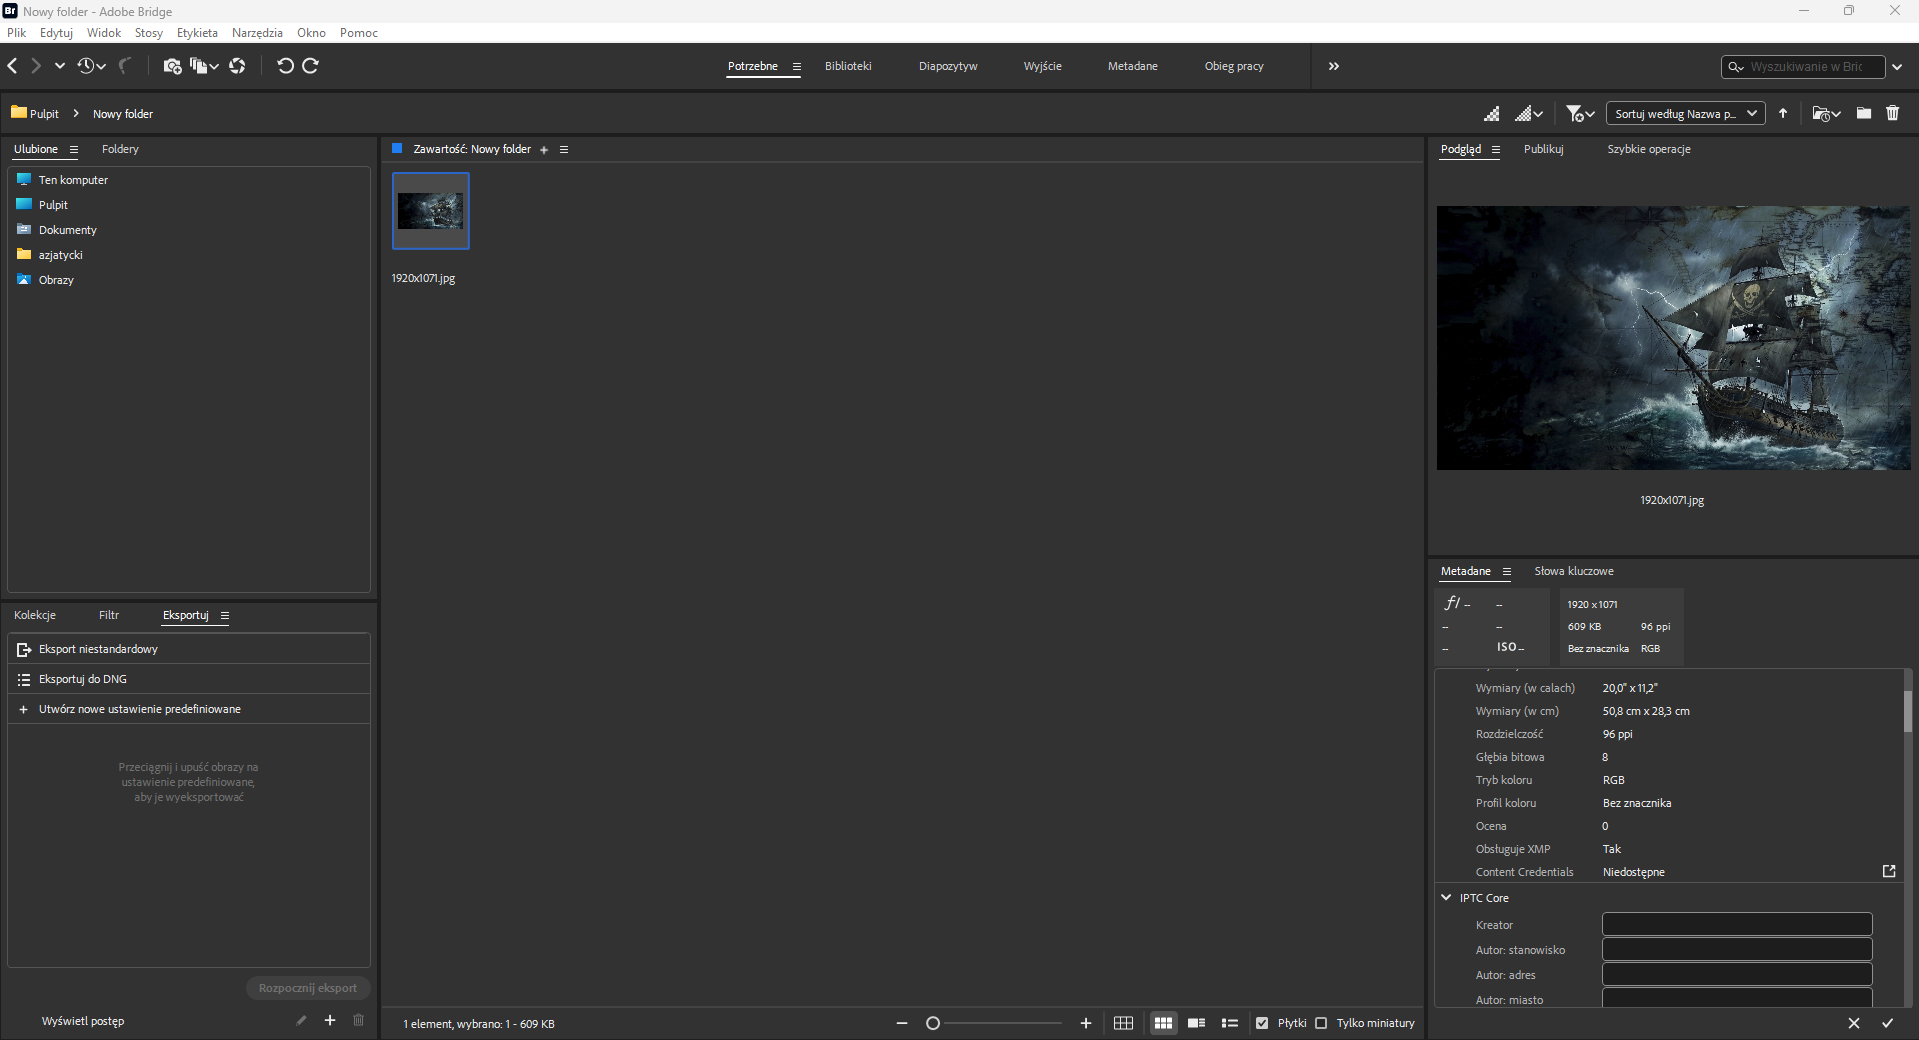Enable the Tylko miniatury checkbox

click(x=1321, y=1023)
